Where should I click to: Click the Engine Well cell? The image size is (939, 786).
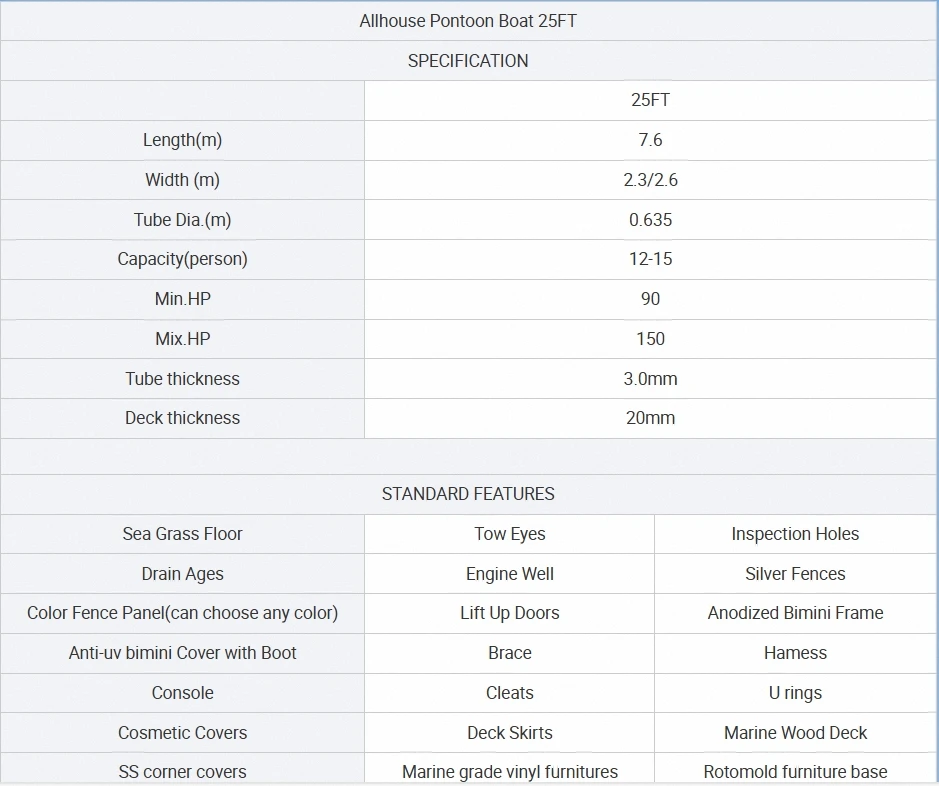[x=510, y=573]
